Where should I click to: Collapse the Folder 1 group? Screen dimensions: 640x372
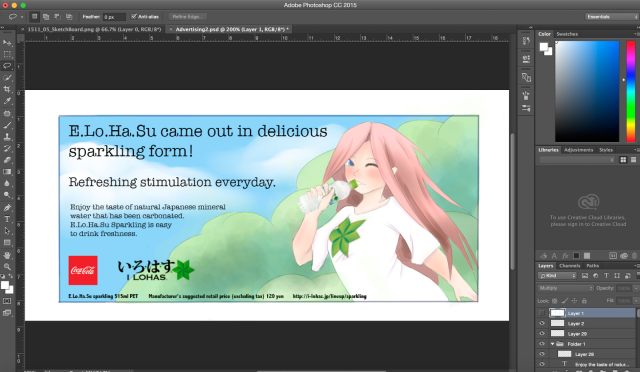click(552, 344)
